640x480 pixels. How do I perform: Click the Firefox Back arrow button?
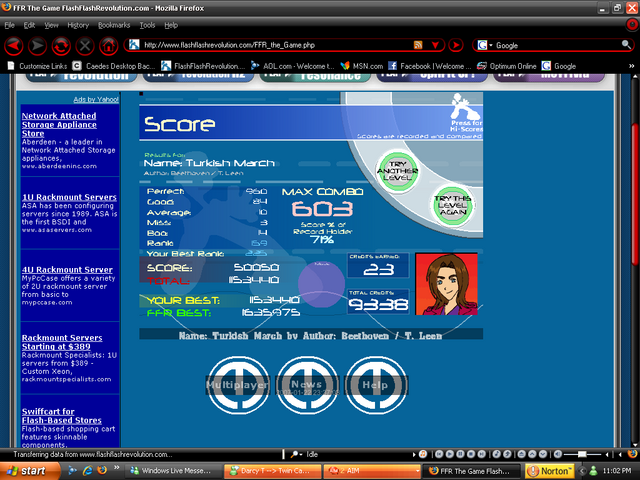point(14,45)
